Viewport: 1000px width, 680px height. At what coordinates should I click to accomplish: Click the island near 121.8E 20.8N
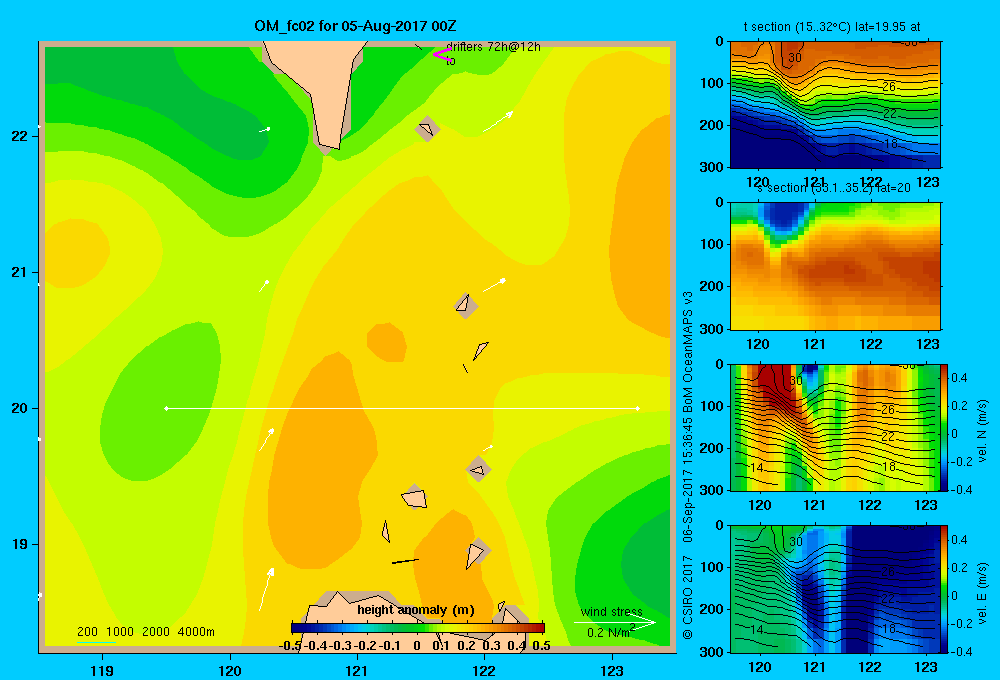[466, 306]
